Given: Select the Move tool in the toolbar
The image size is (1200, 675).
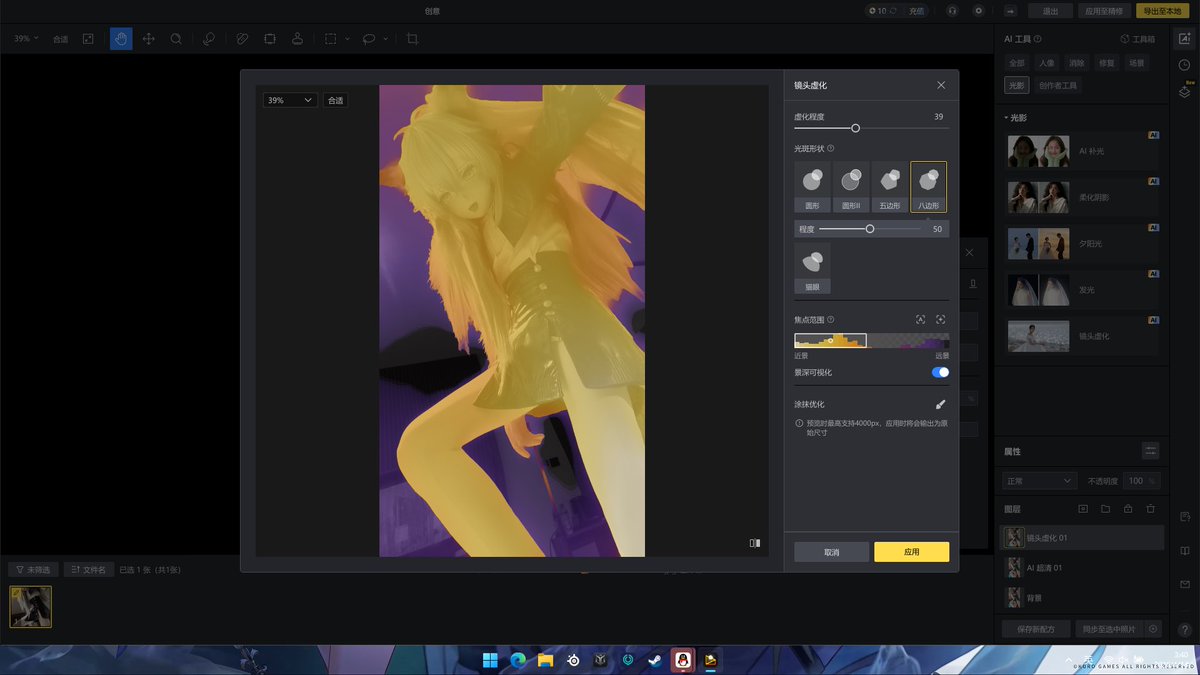Looking at the screenshot, I should pyautogui.click(x=149, y=39).
